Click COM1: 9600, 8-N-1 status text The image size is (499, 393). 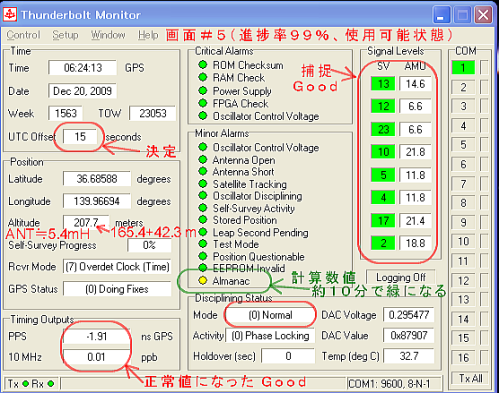pos(389,384)
